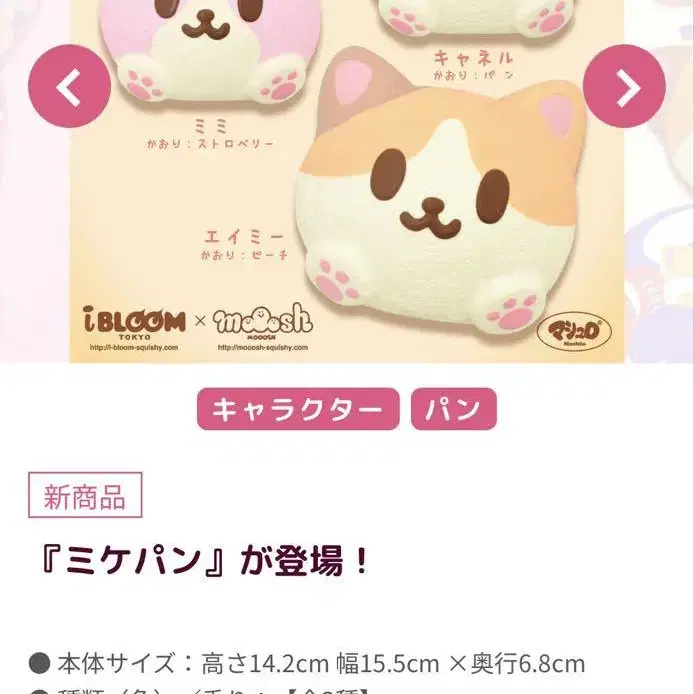
Task: Advance to the next slide using the right arrow
Action: coord(624,86)
